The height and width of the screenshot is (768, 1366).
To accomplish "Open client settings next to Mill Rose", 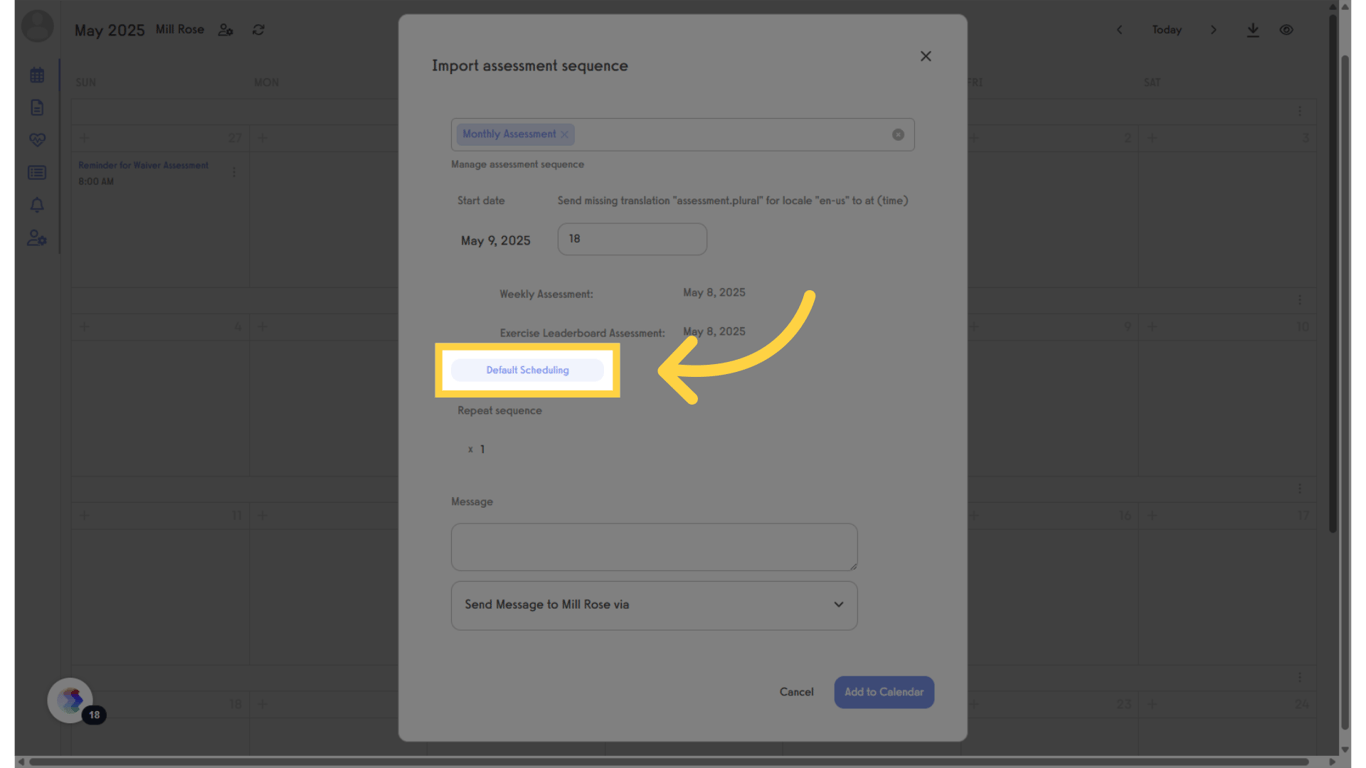I will point(226,30).
